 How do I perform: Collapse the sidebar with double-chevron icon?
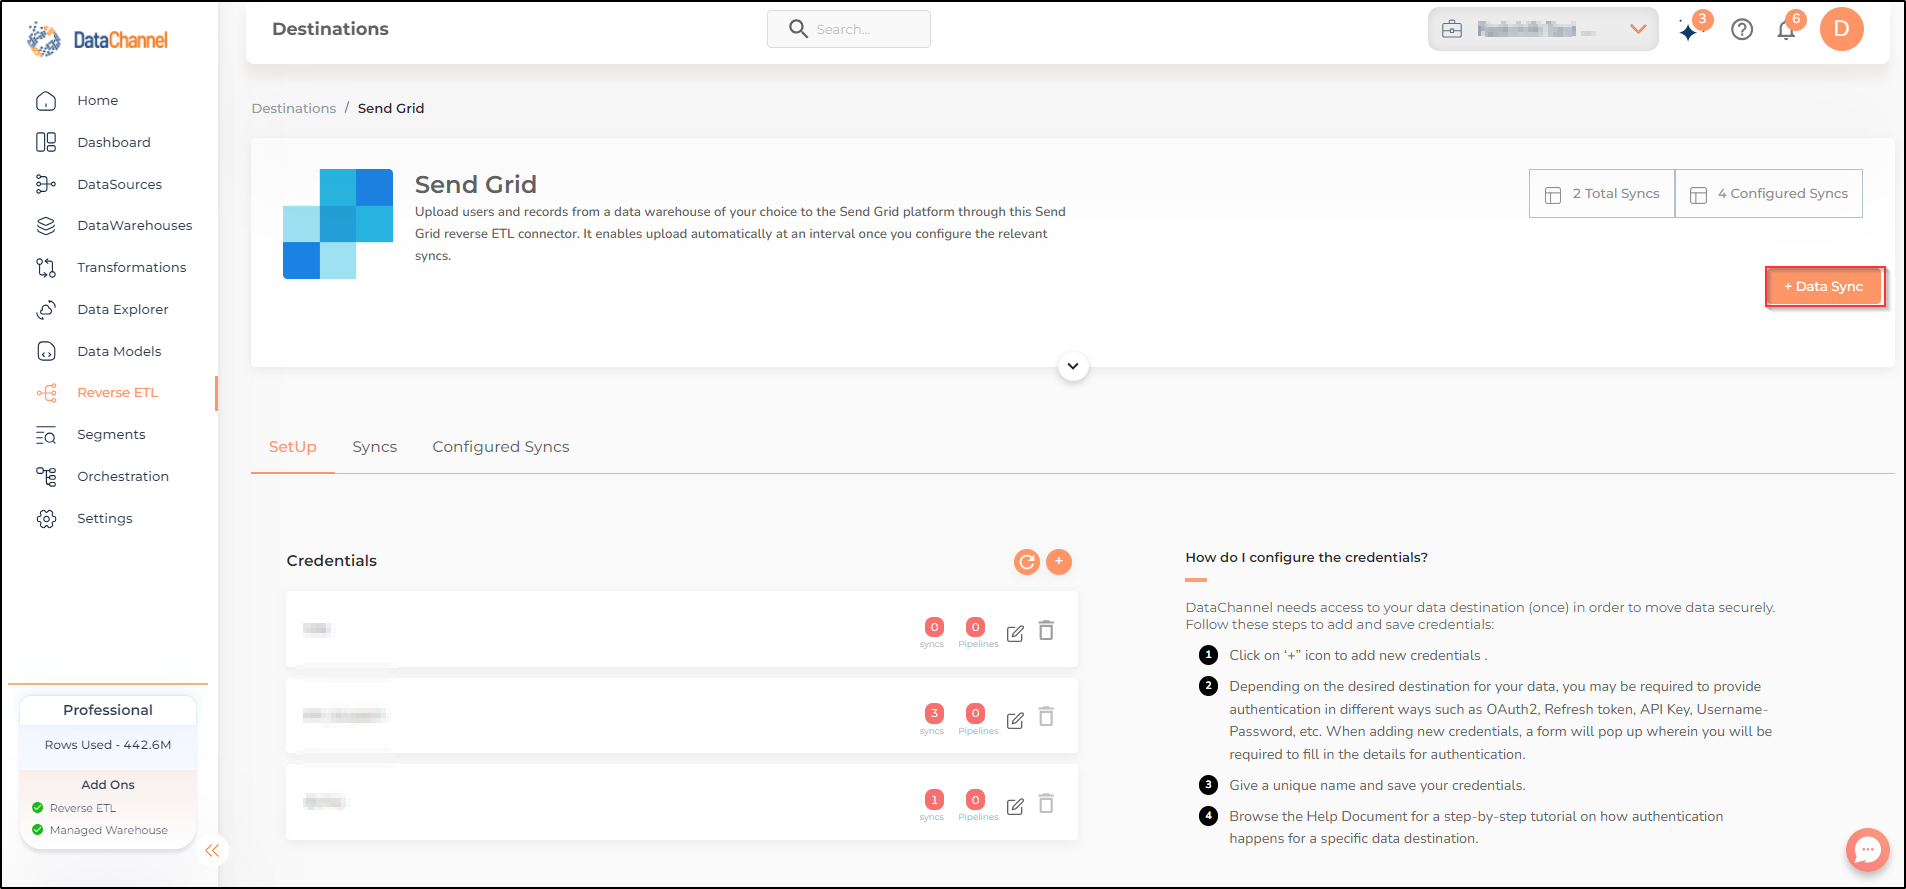212,851
